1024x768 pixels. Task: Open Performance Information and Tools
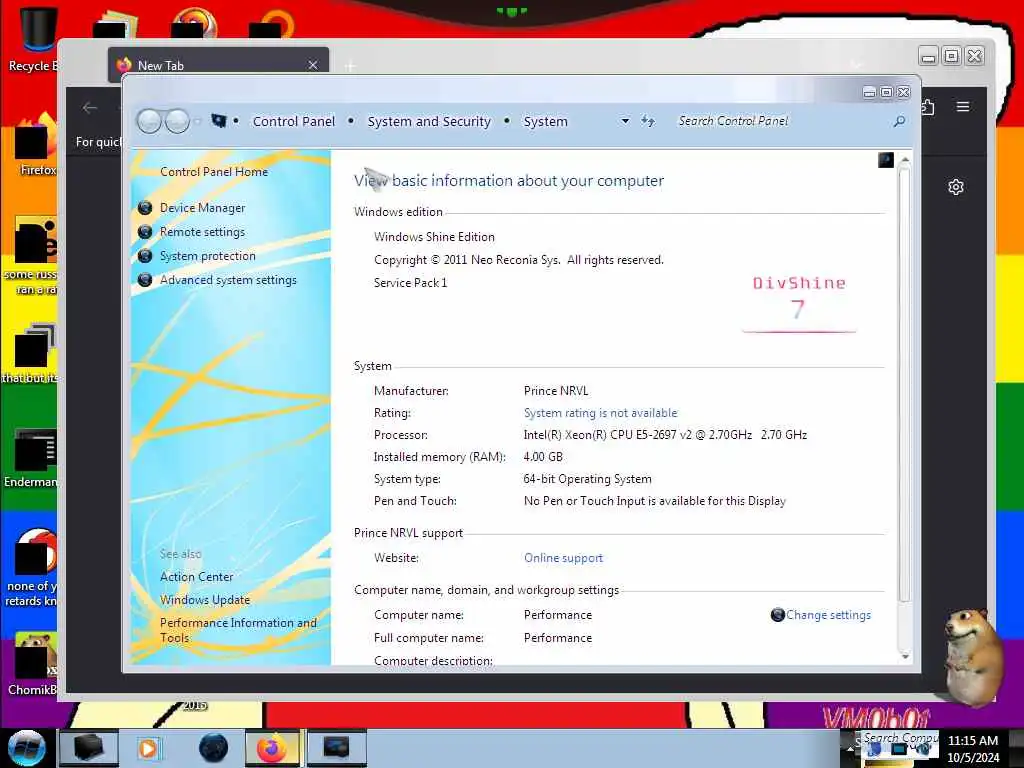[x=238, y=630]
